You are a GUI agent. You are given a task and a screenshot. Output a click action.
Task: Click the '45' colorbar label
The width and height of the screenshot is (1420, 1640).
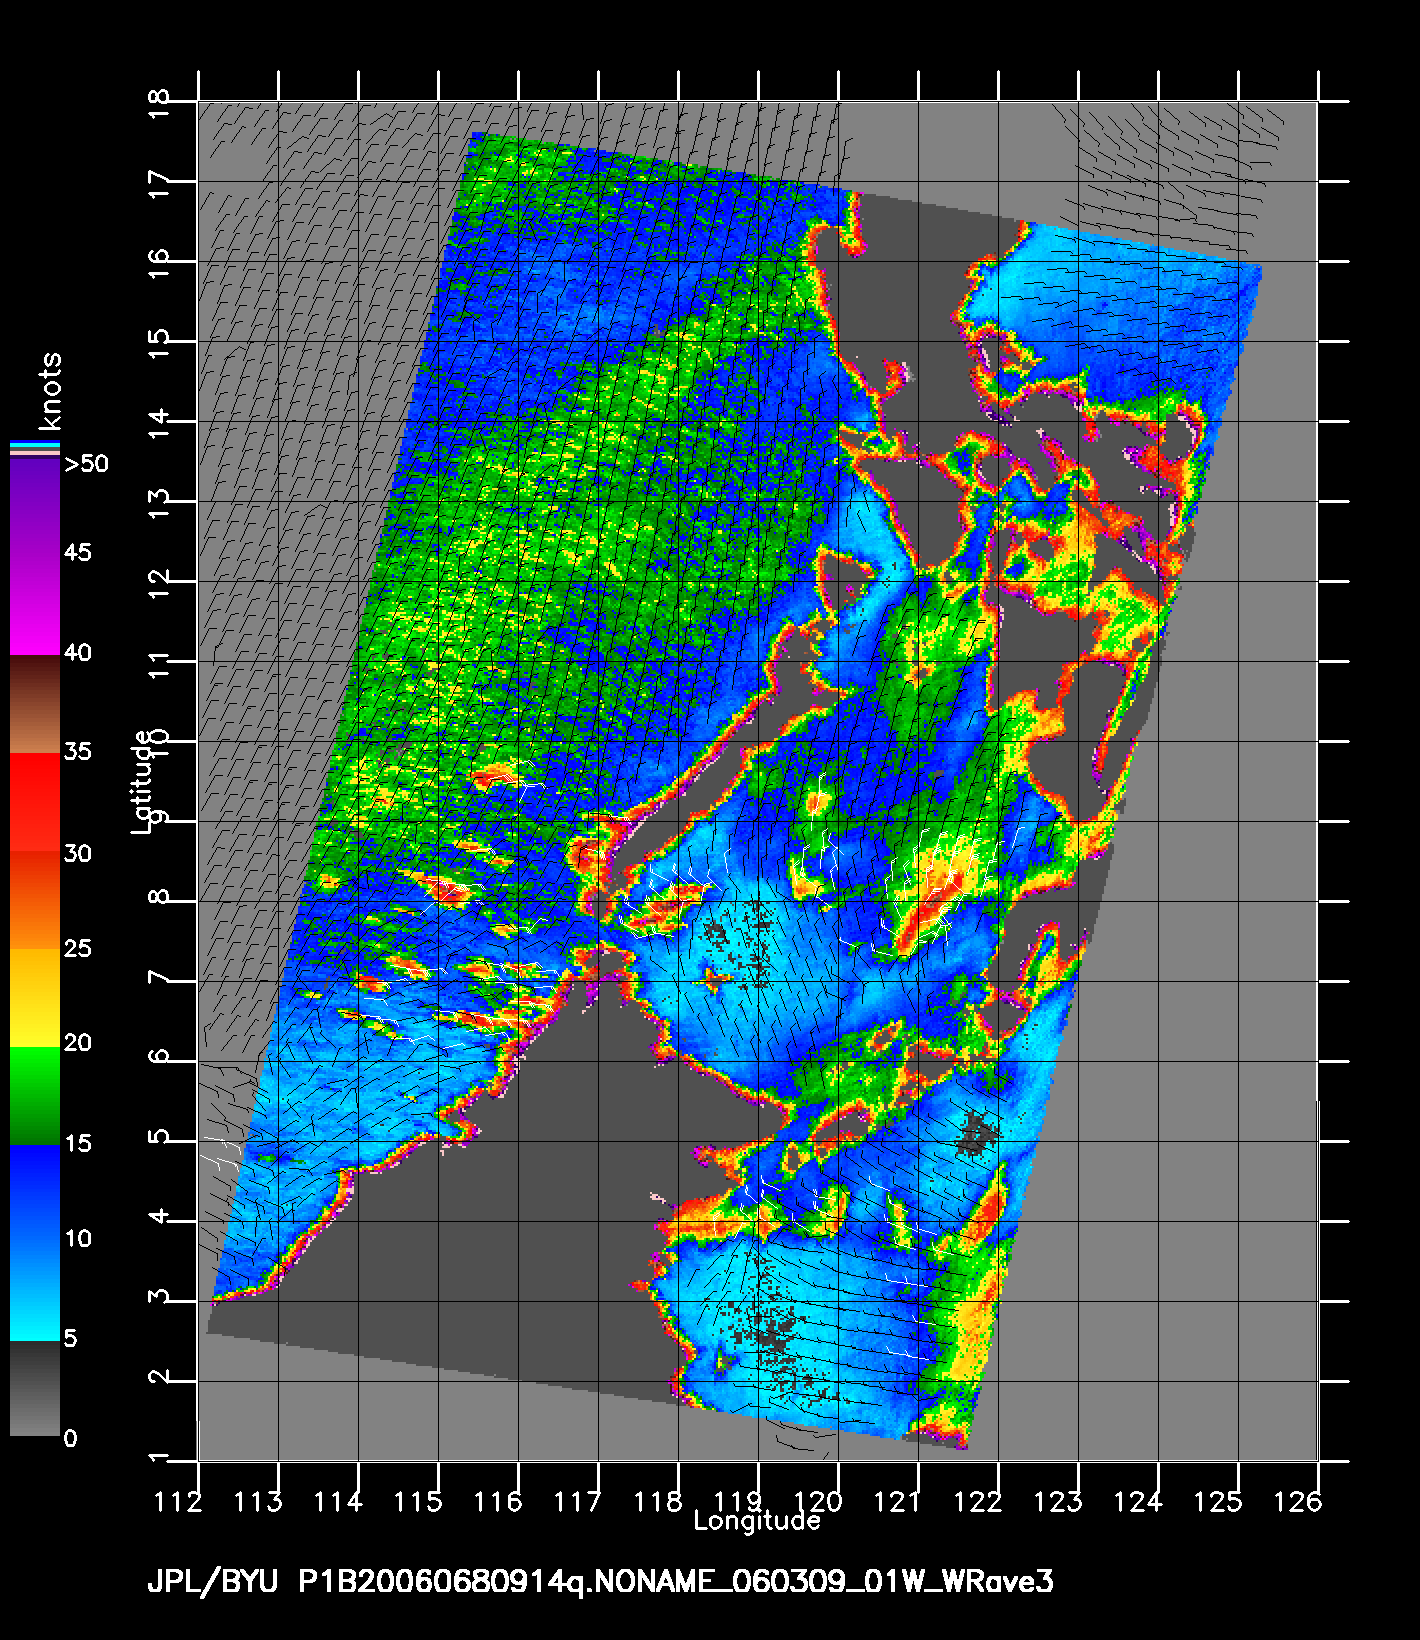[x=78, y=553]
